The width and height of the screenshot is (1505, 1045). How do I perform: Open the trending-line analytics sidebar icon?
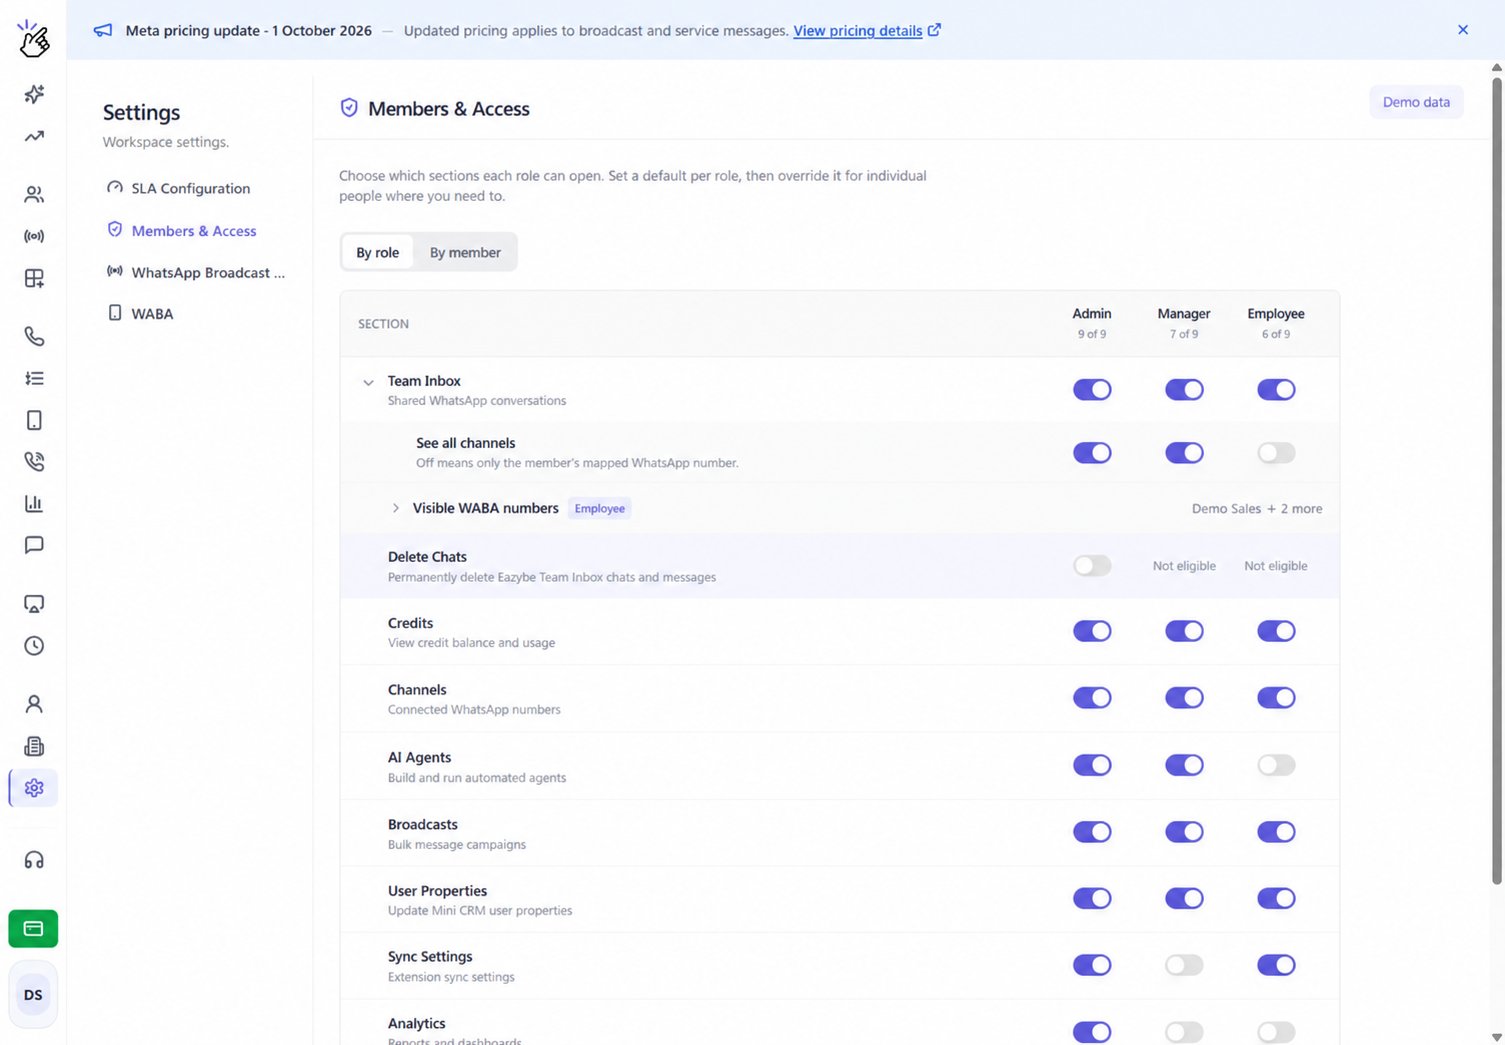point(34,136)
